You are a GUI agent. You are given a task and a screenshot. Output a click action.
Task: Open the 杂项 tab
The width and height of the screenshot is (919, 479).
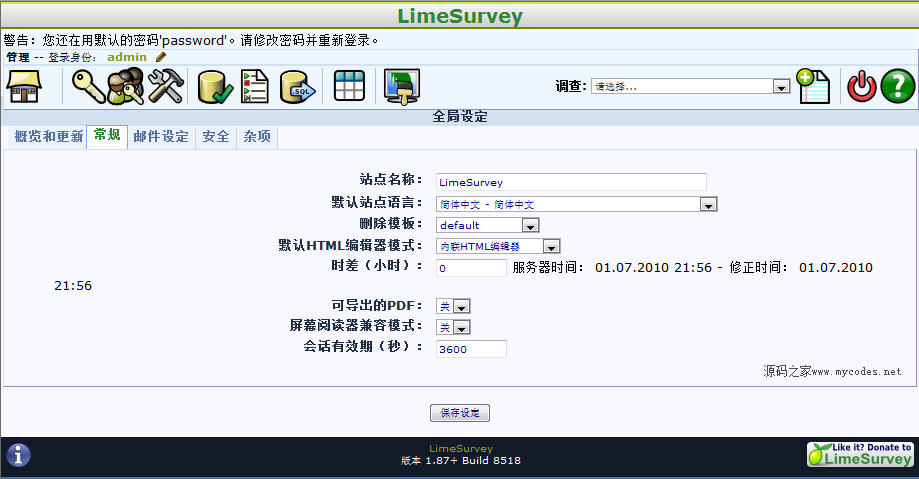pos(257,137)
